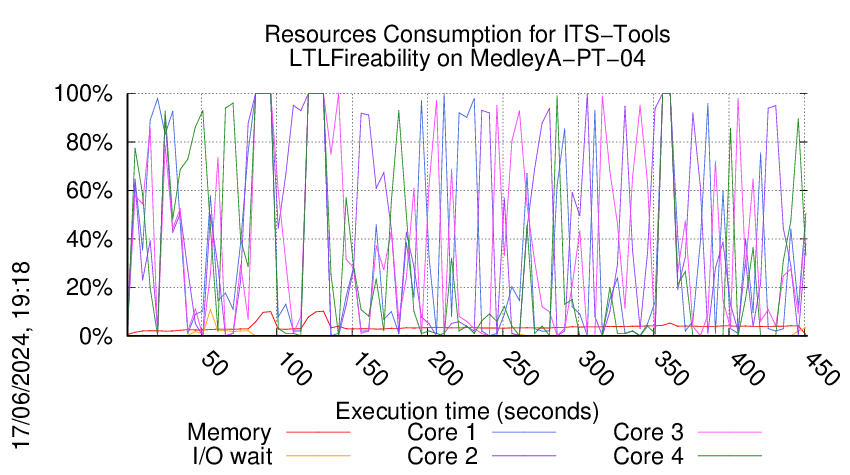Click the 50 x-axis tick label
This screenshot has height=475, width=850.
pos(213,364)
